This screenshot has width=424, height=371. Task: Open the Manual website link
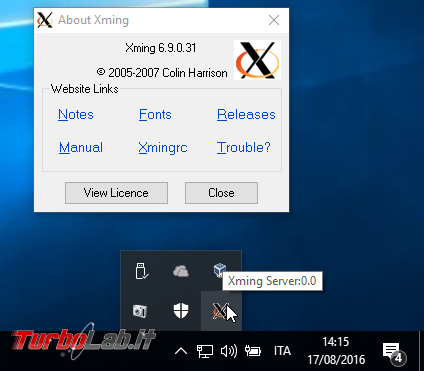81,147
